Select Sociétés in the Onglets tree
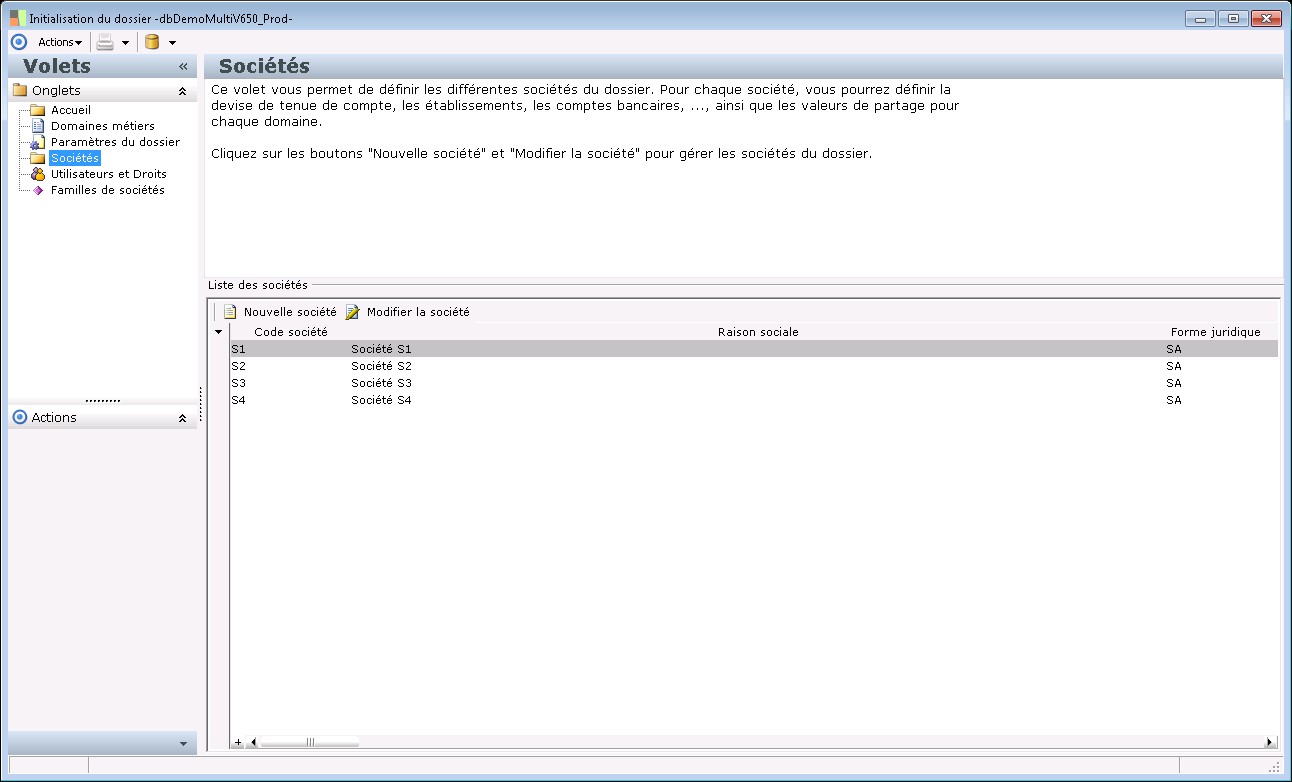 point(75,158)
